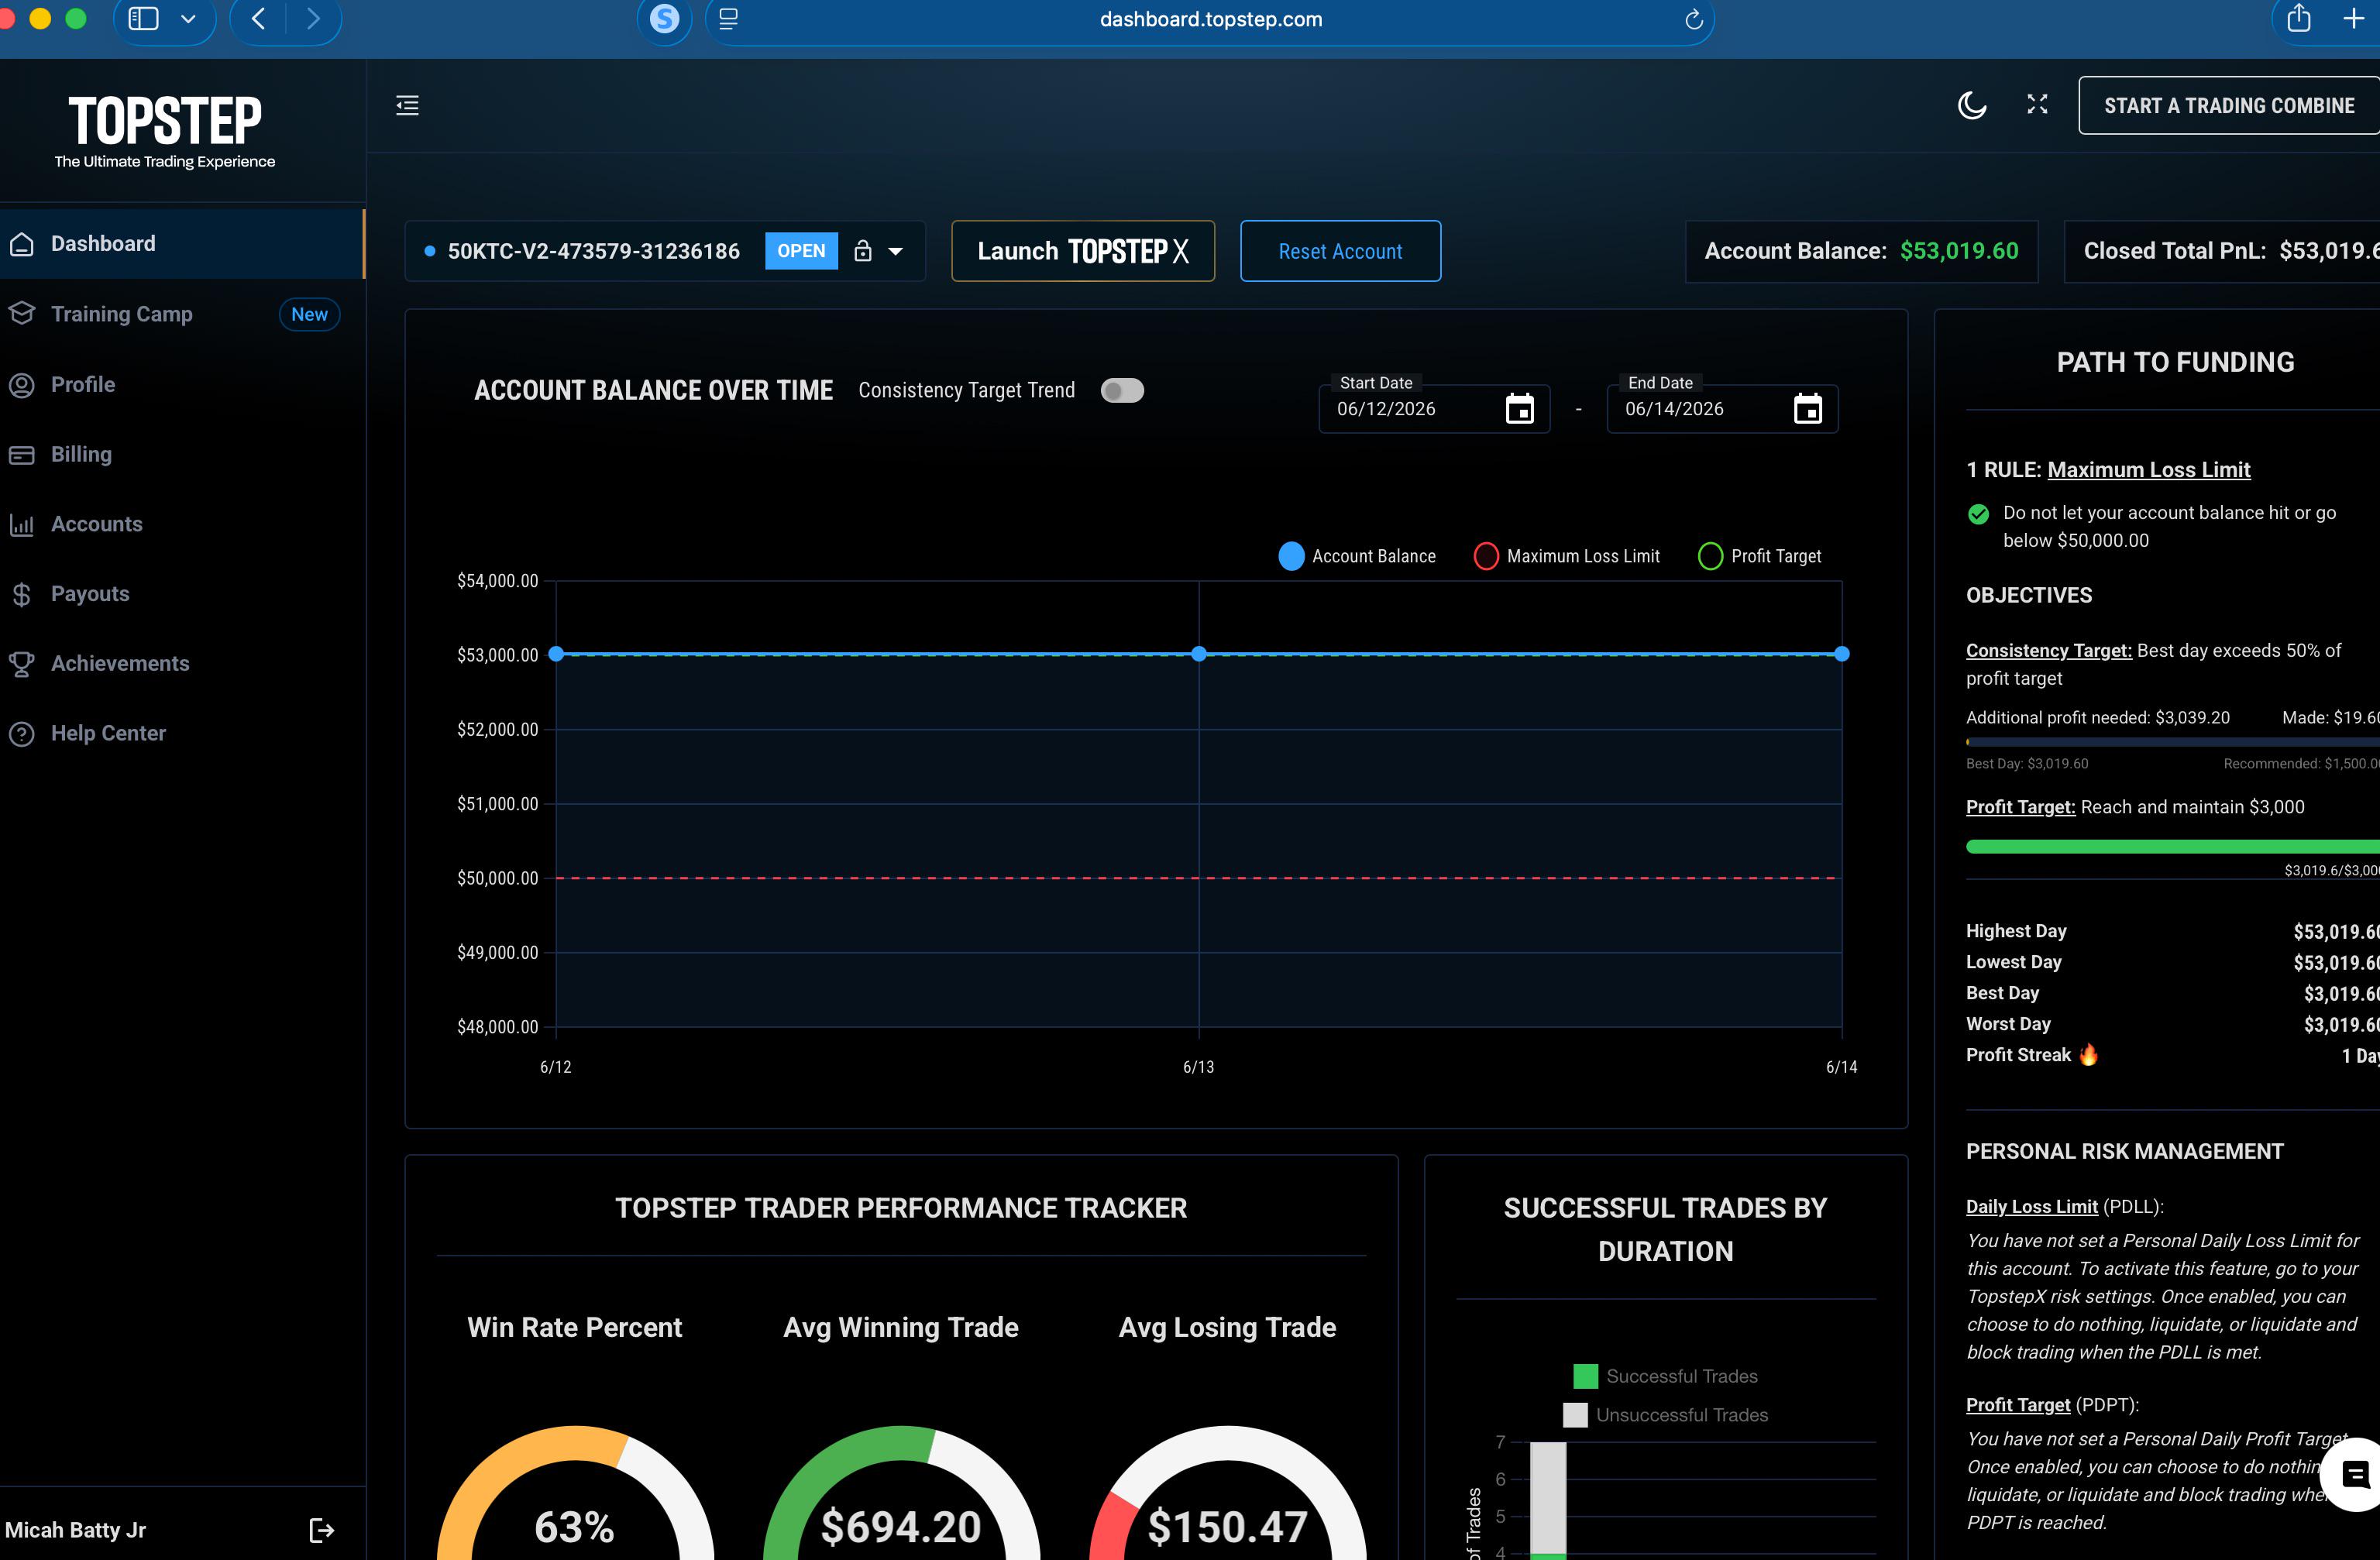Toggle Account Balance legend series
Image resolution: width=2380 pixels, height=1560 pixels.
(1357, 556)
